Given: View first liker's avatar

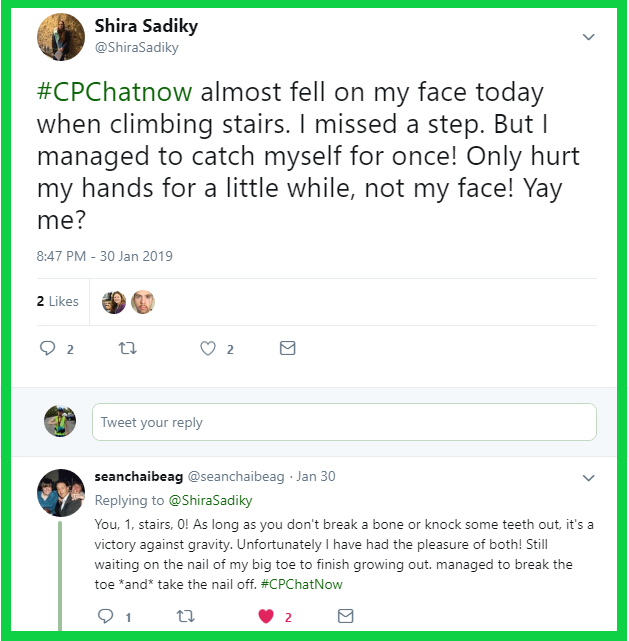Looking at the screenshot, I should coord(114,301).
